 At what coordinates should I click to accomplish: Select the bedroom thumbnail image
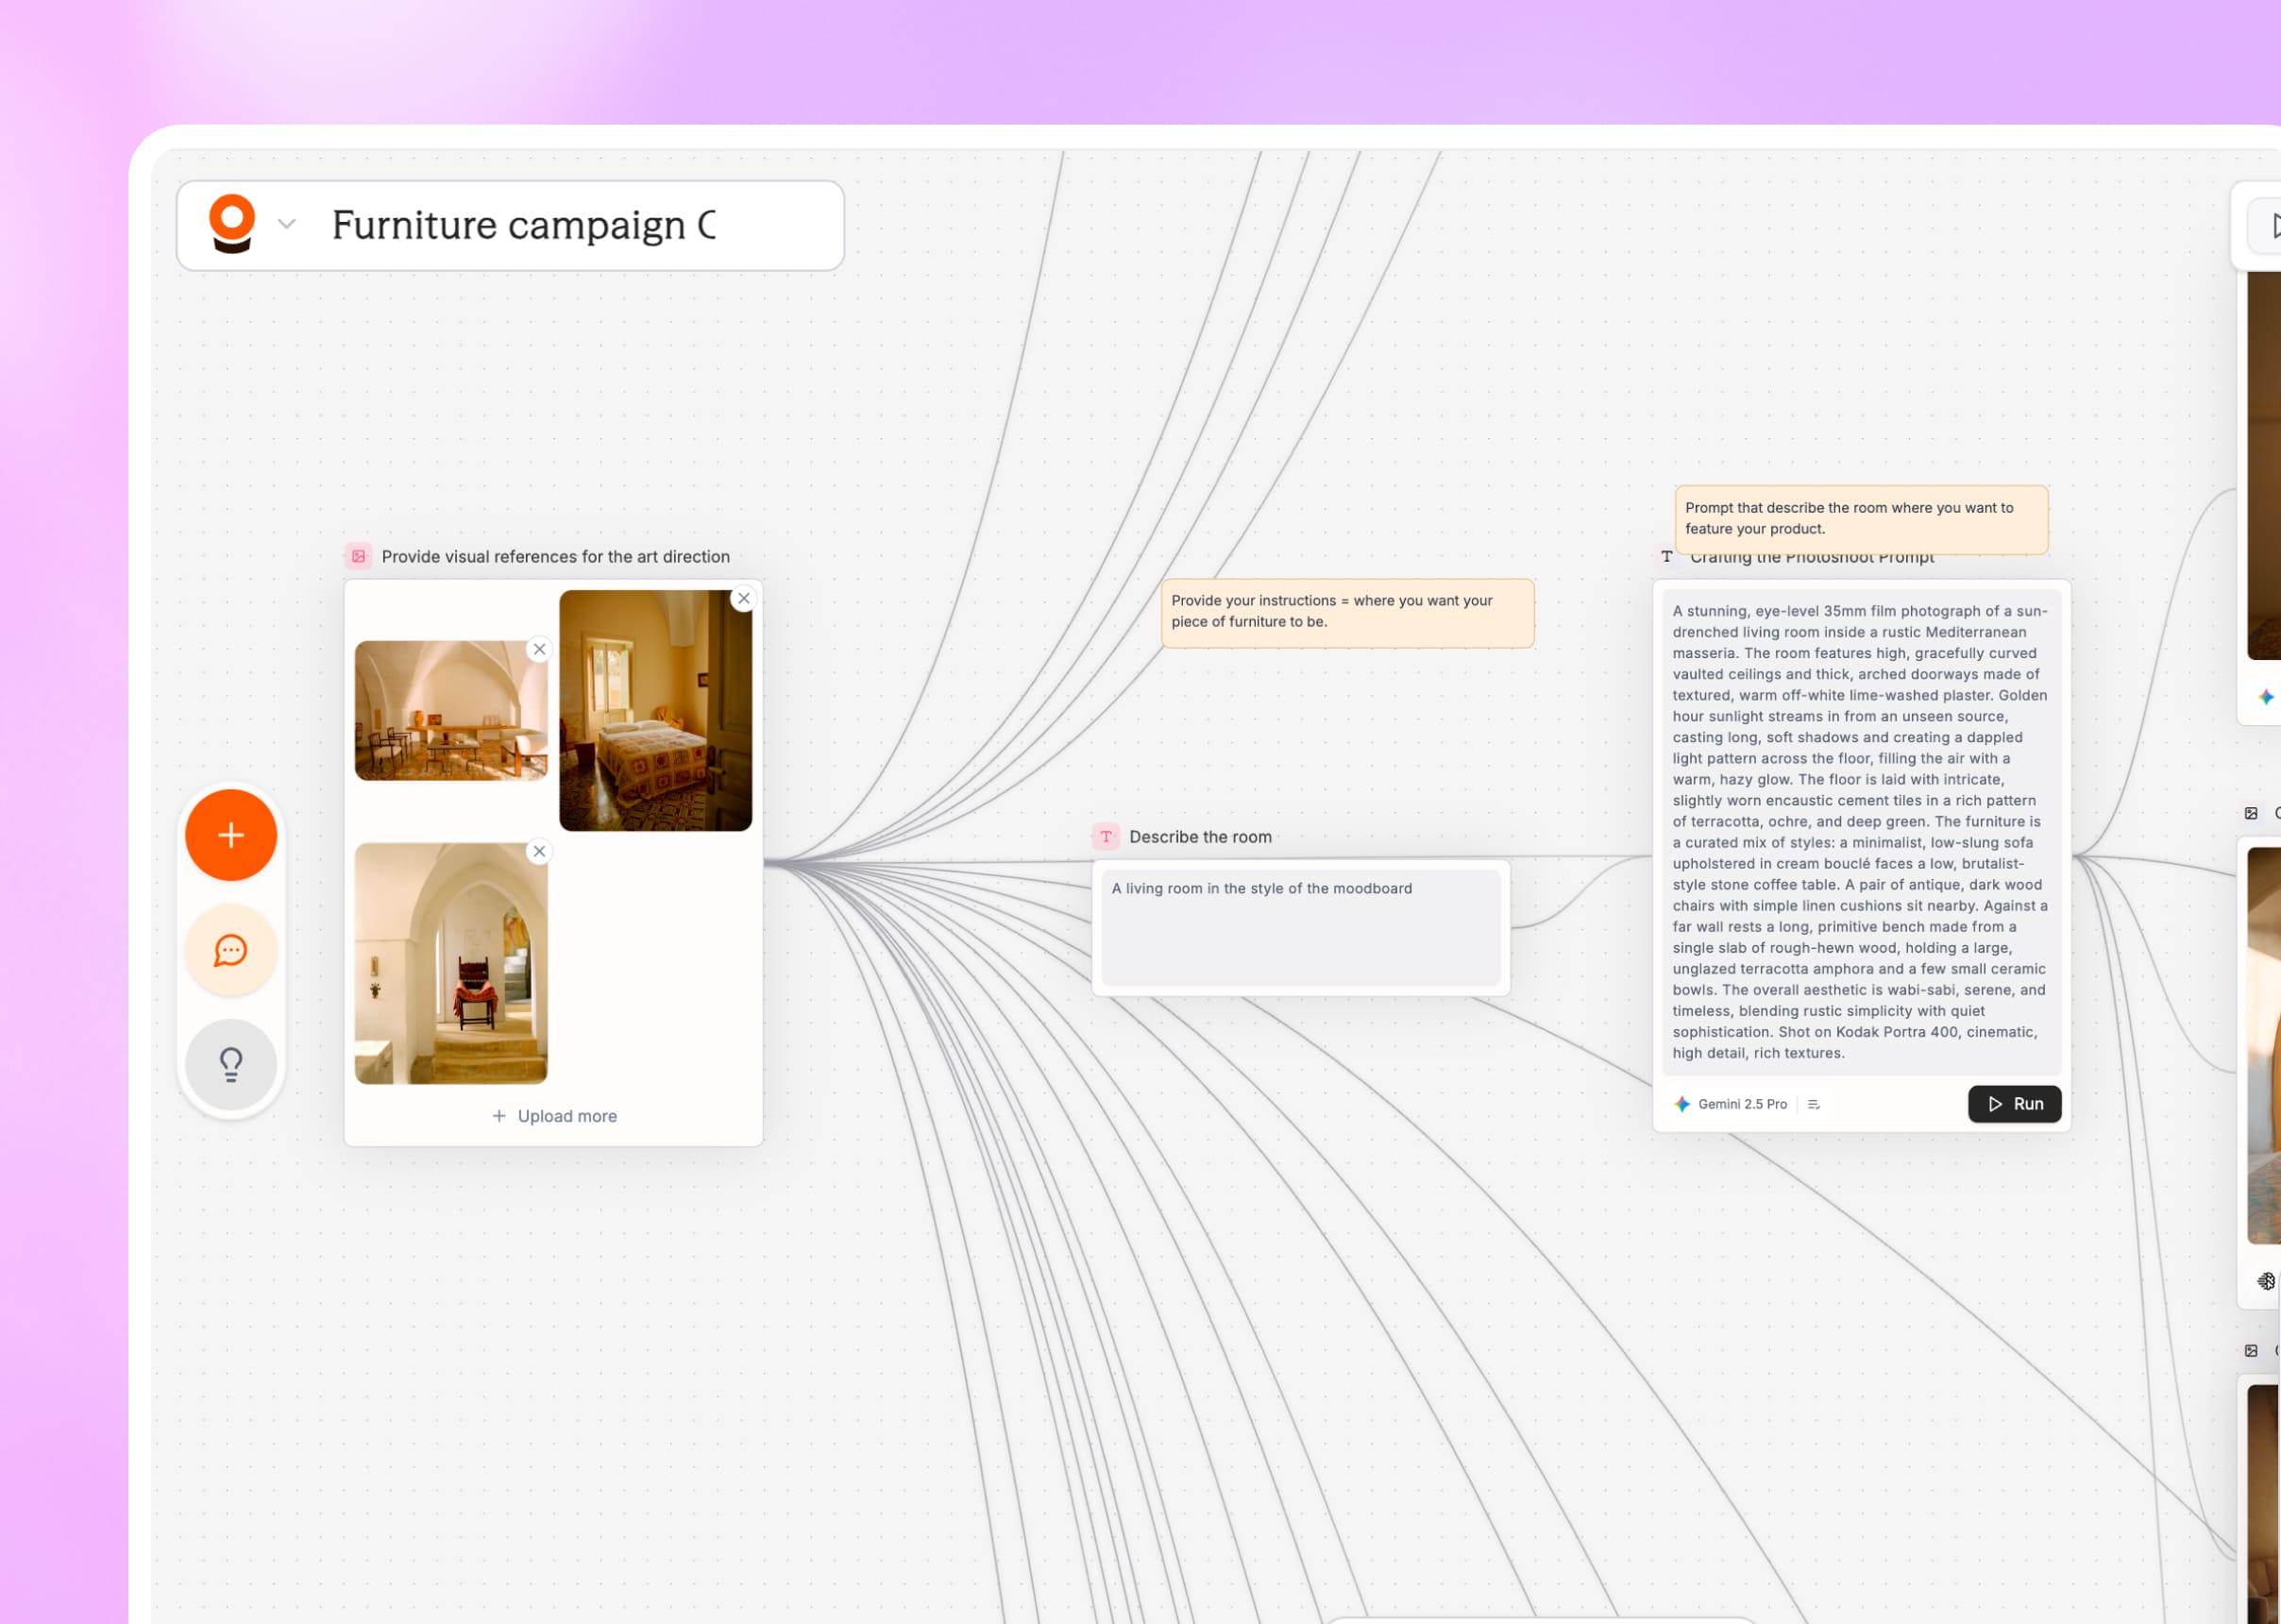(655, 710)
